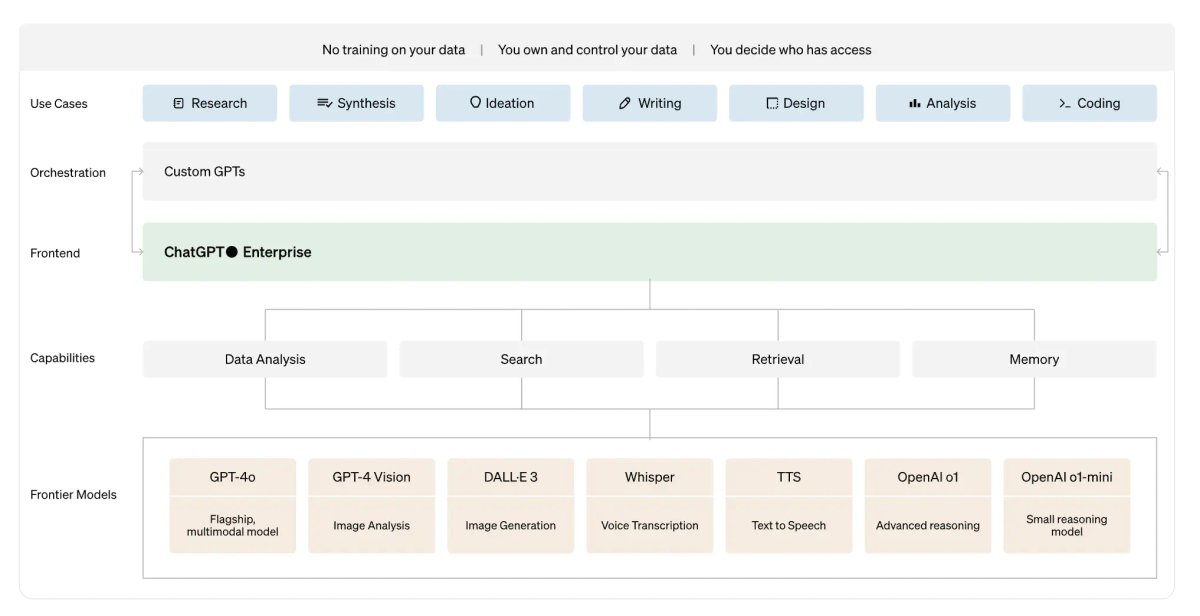Select the Research use case box
The height and width of the screenshot is (616, 1200).
(210, 103)
